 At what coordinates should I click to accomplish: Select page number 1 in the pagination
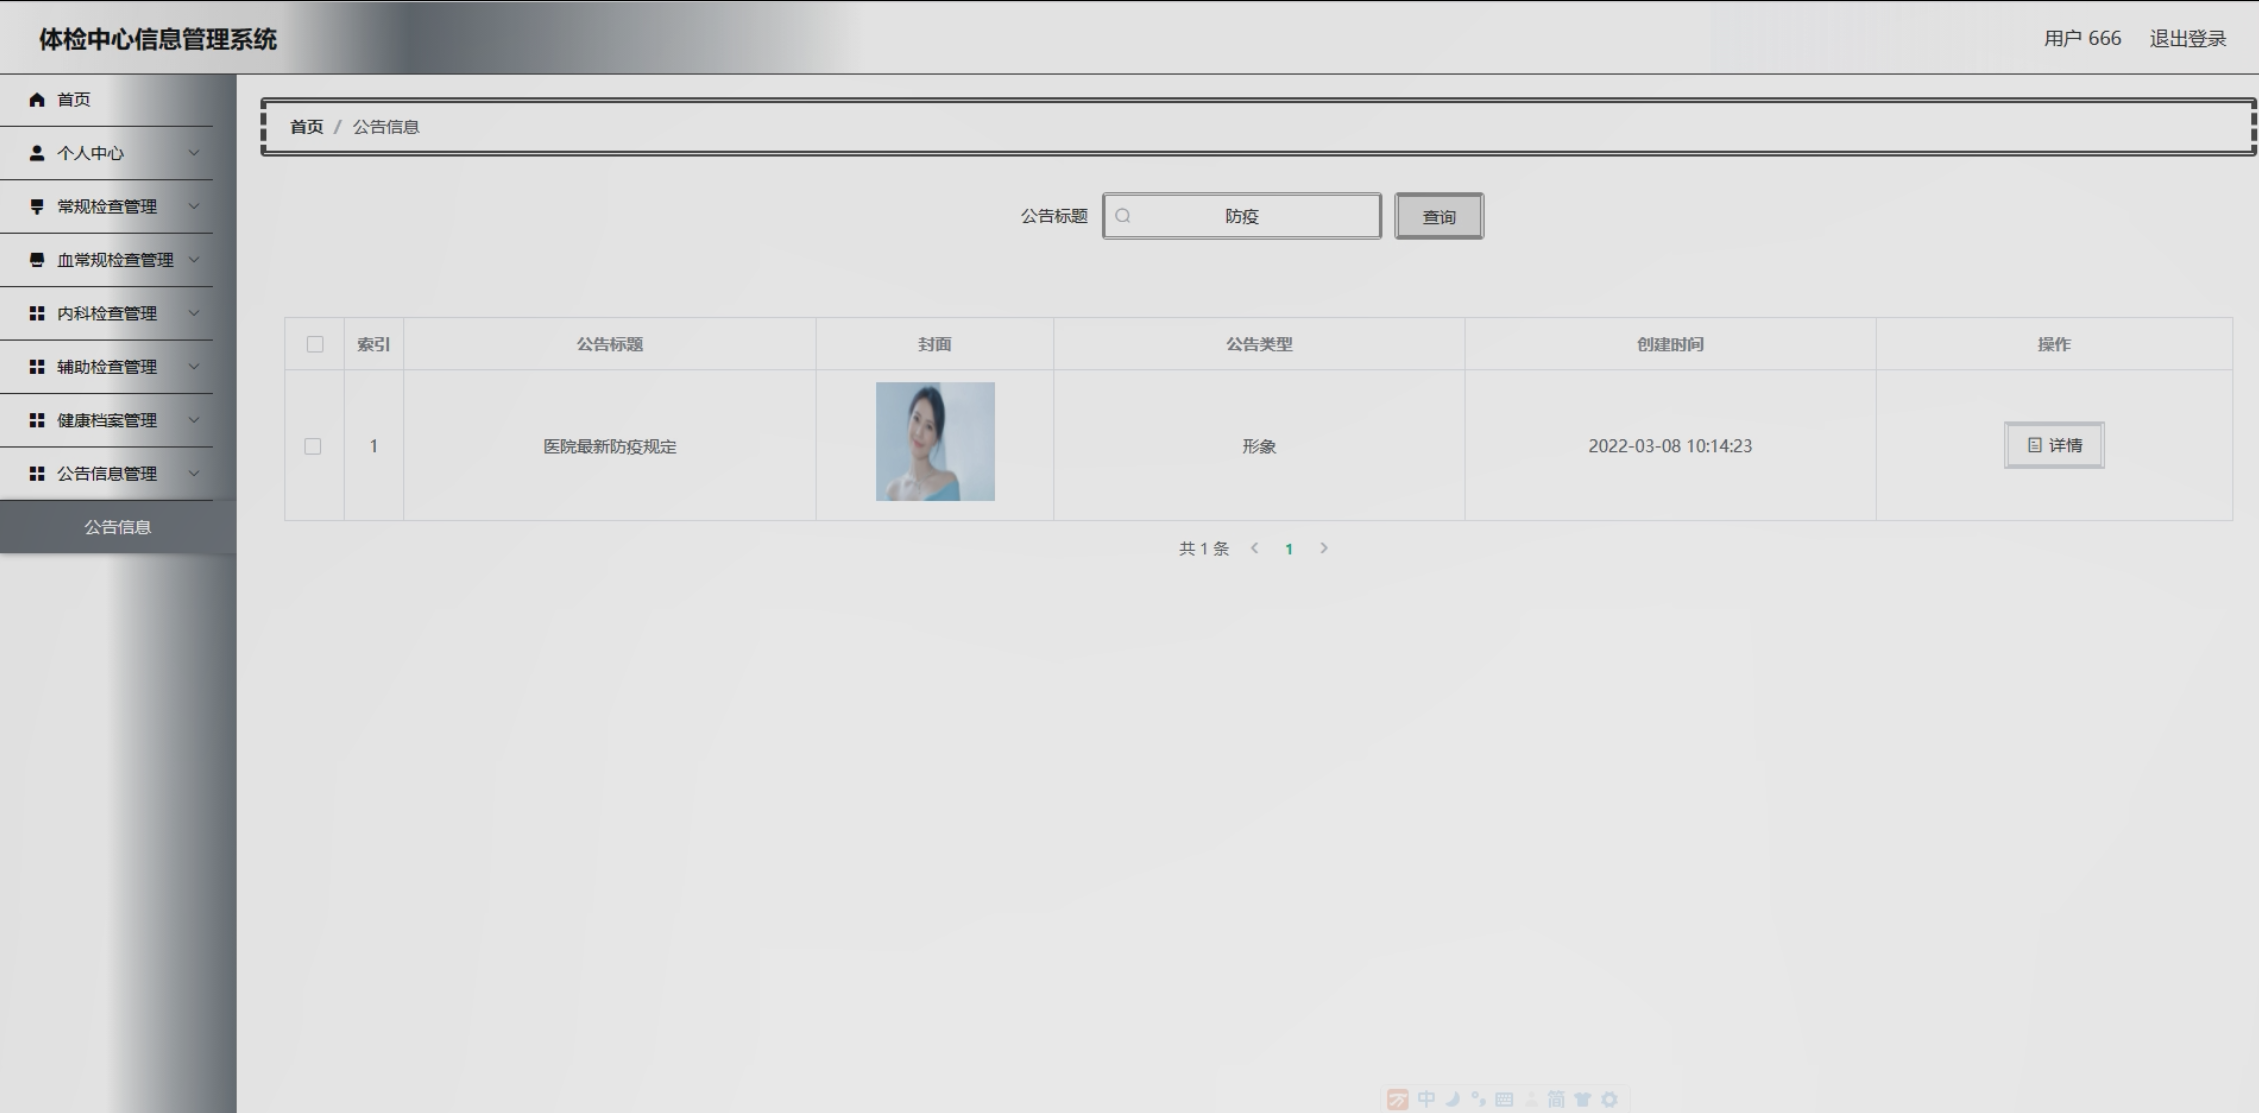tap(1289, 549)
